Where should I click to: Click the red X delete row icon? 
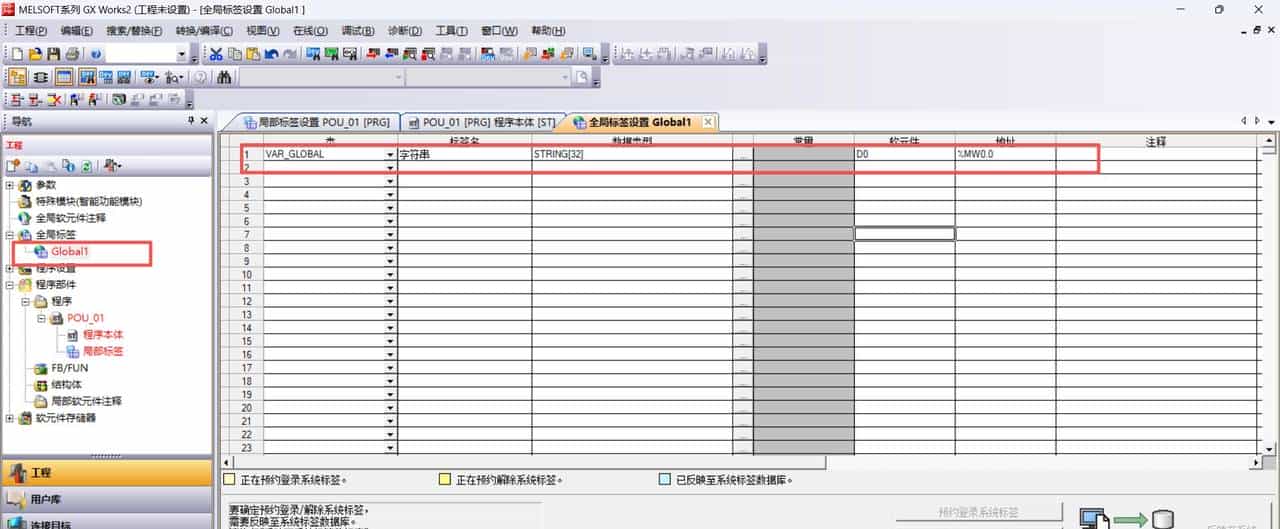tap(55, 99)
